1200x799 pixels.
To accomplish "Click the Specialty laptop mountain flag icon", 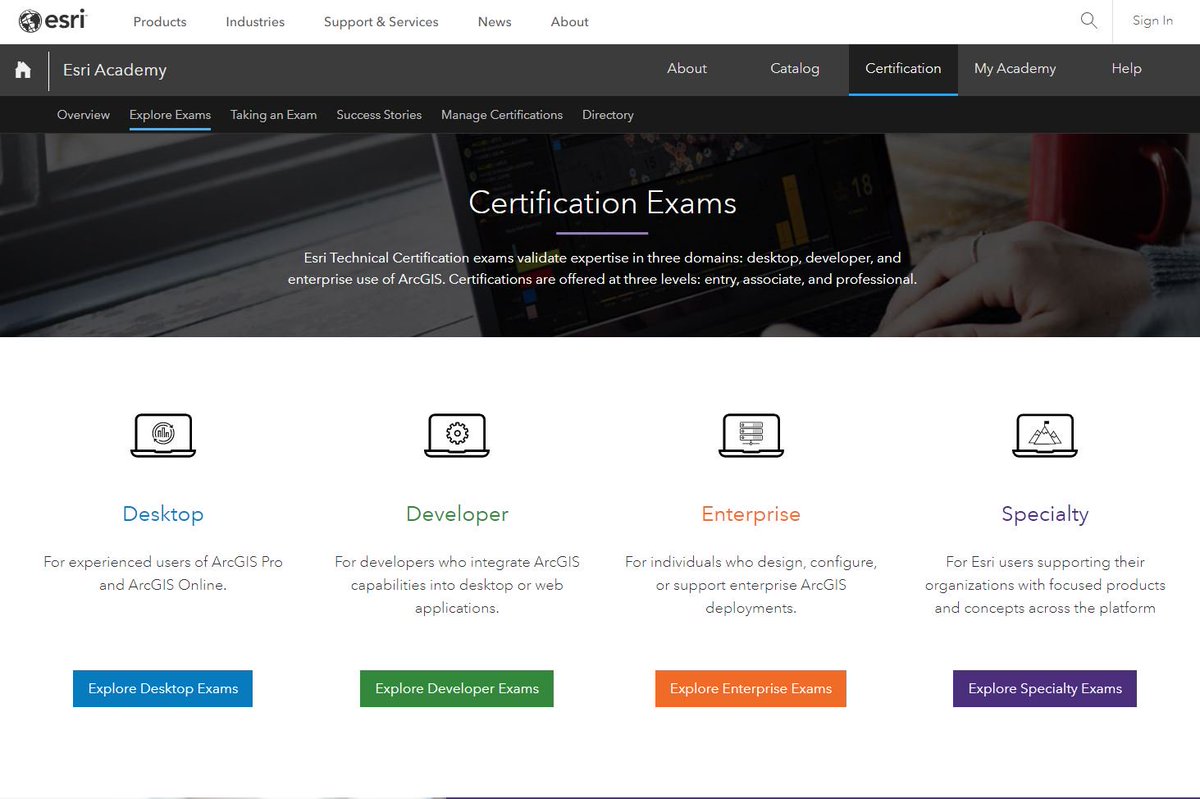I will point(1045,435).
